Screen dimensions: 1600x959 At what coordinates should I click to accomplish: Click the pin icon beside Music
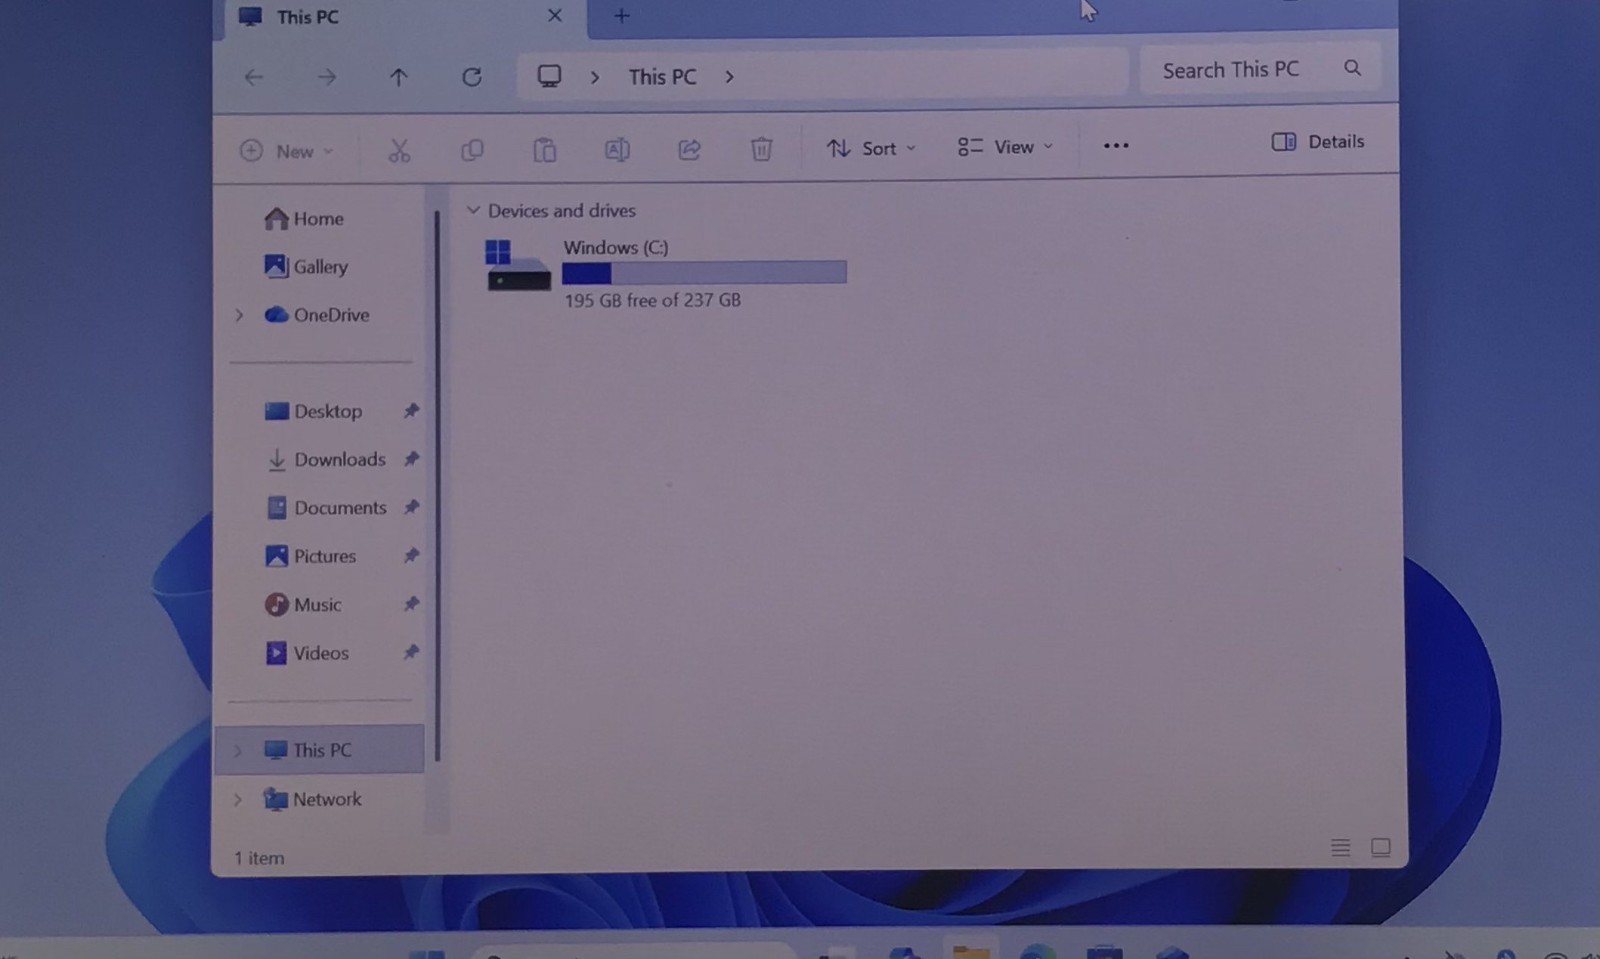411,603
